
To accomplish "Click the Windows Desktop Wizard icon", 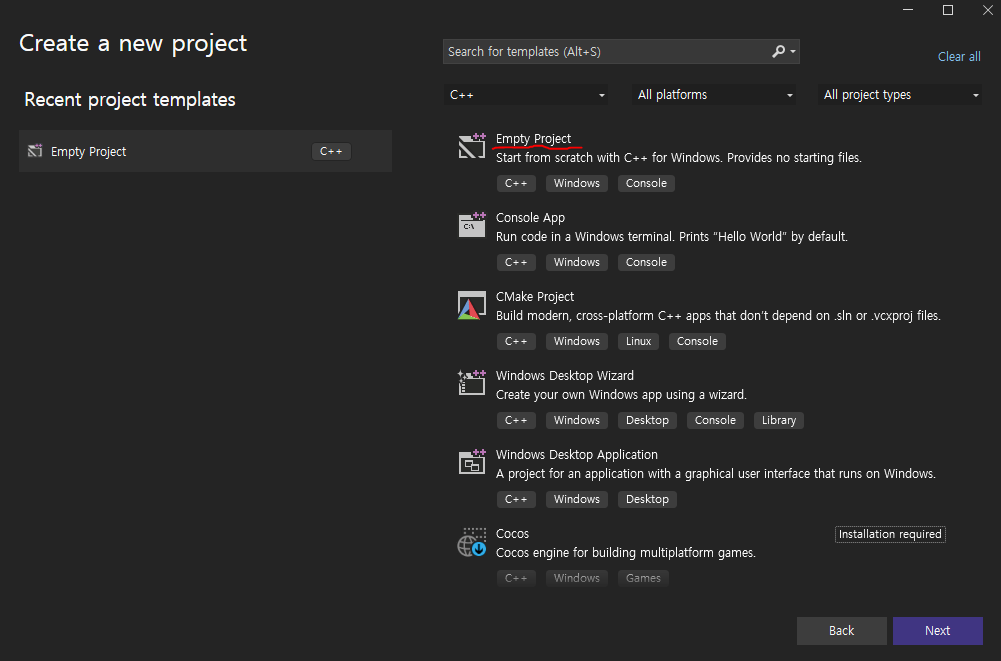I will (x=472, y=383).
